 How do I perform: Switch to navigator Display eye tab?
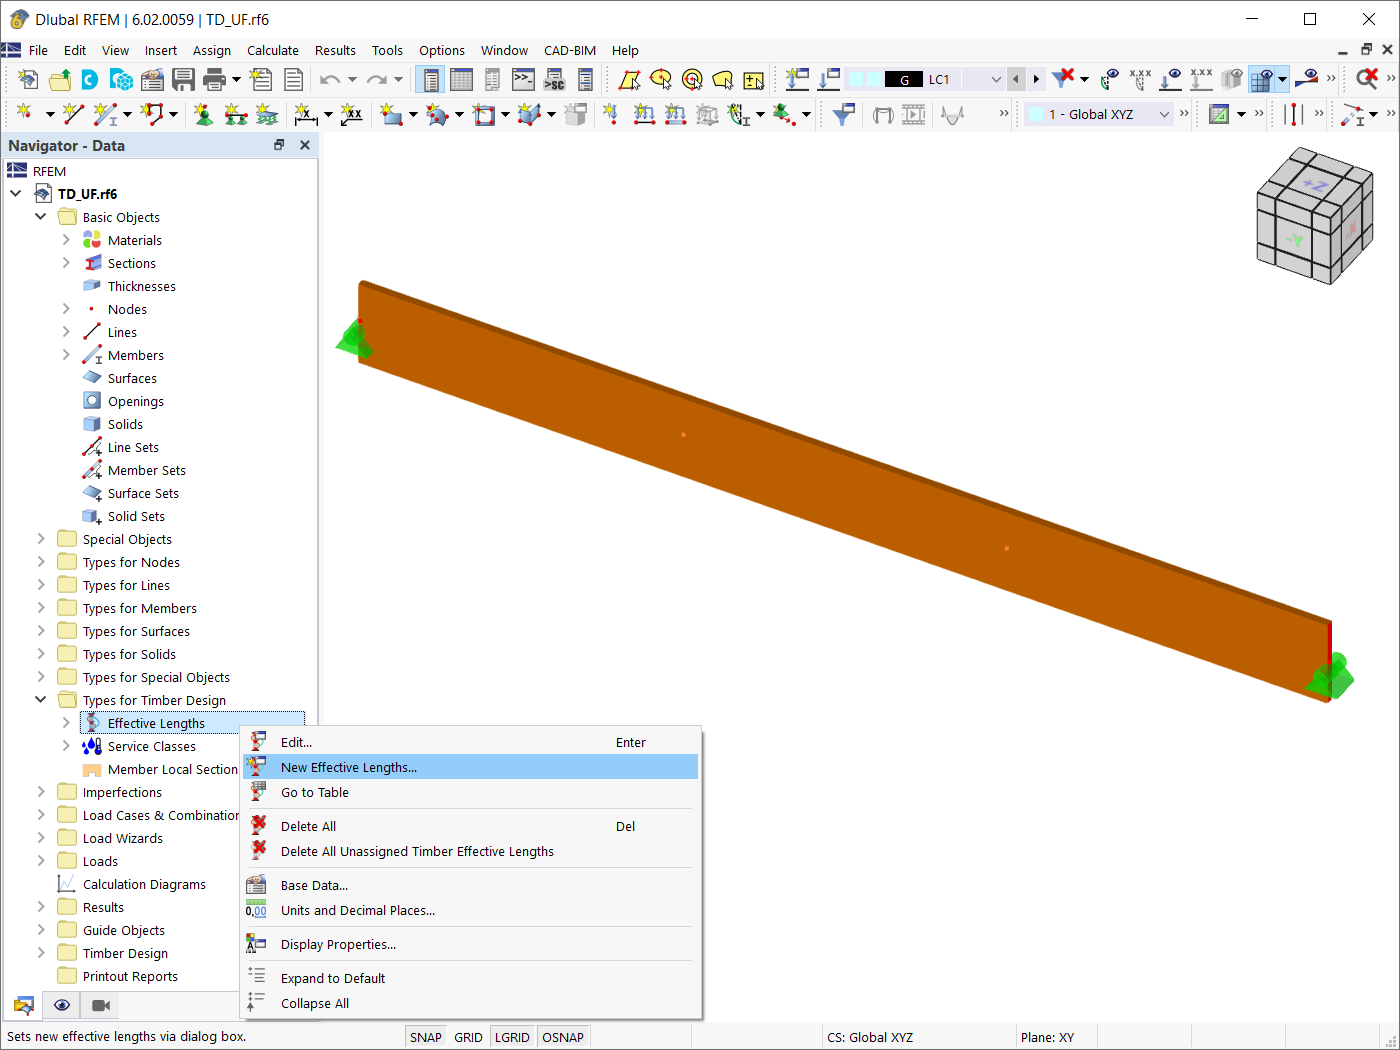coord(62,1005)
